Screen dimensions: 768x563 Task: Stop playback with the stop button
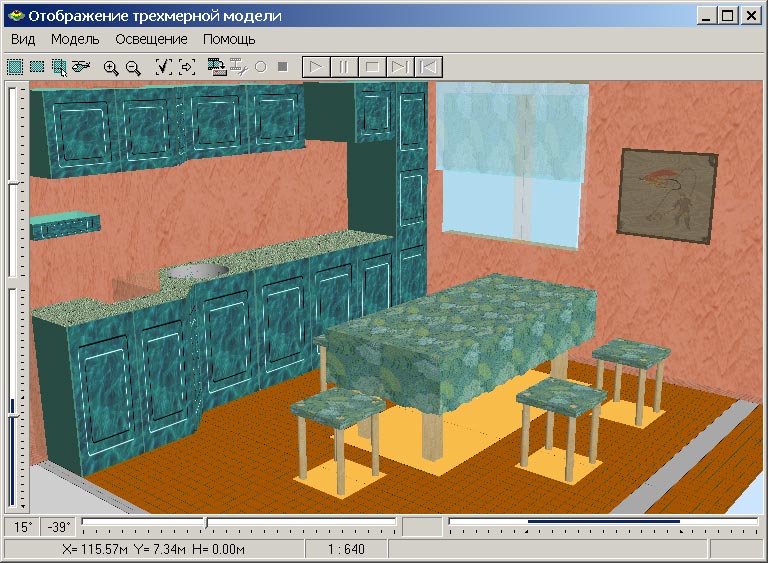[372, 67]
